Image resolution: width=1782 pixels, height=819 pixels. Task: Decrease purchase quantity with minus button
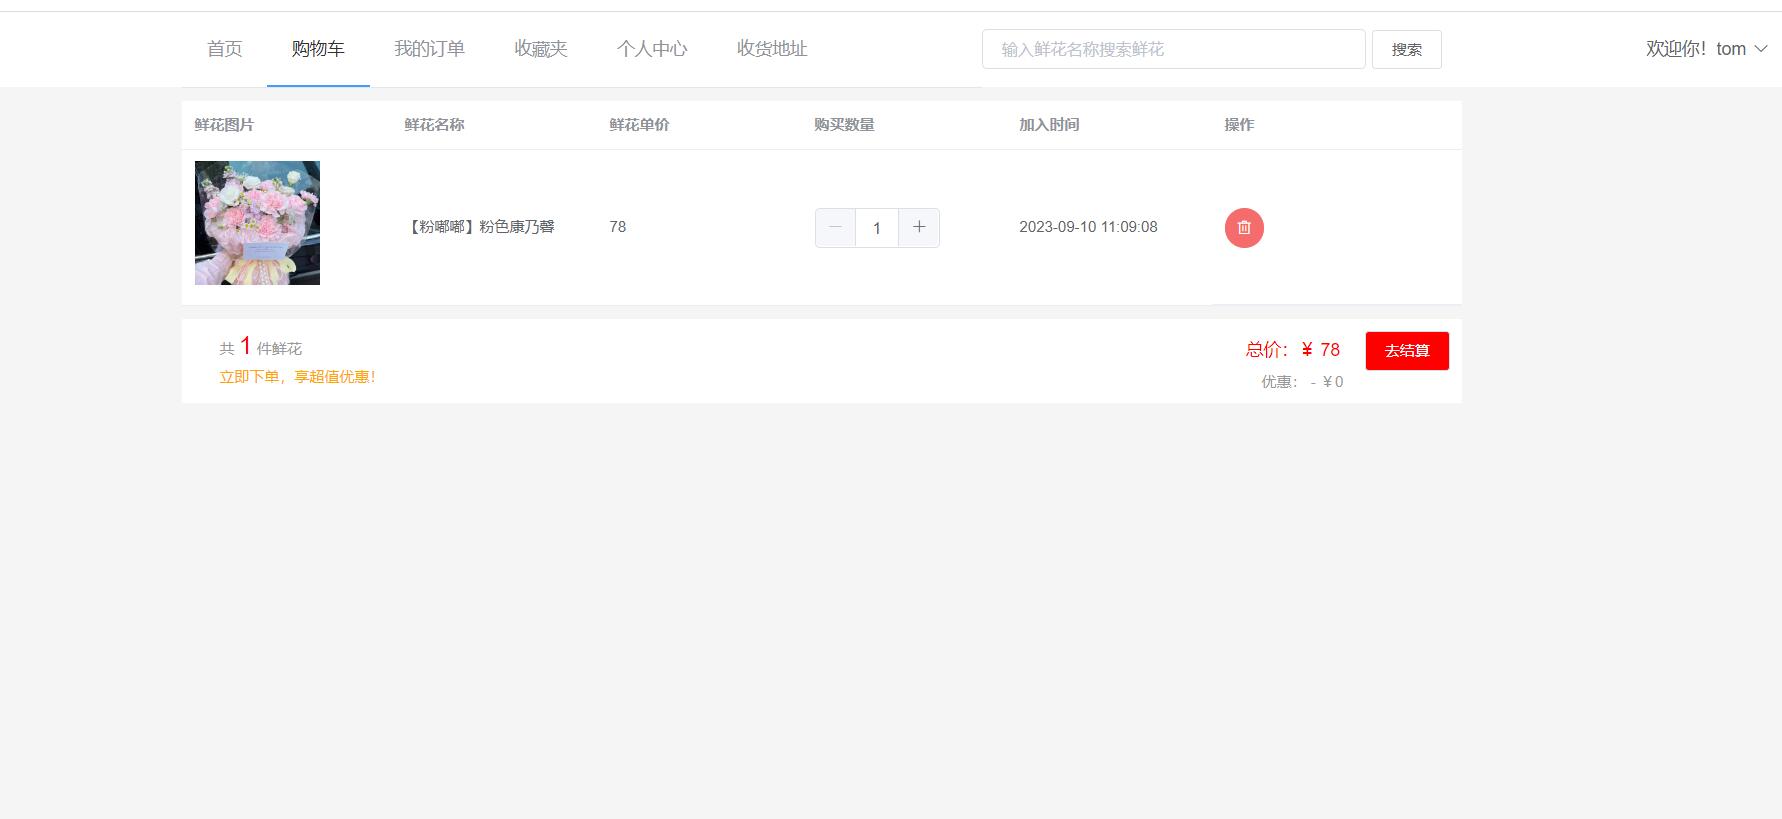835,227
